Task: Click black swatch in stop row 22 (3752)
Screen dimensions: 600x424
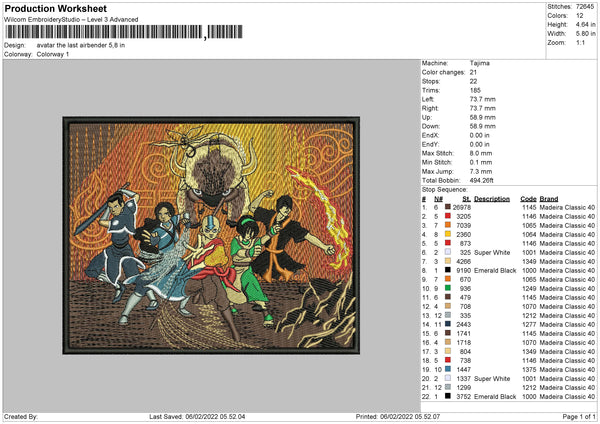Action: (447, 396)
